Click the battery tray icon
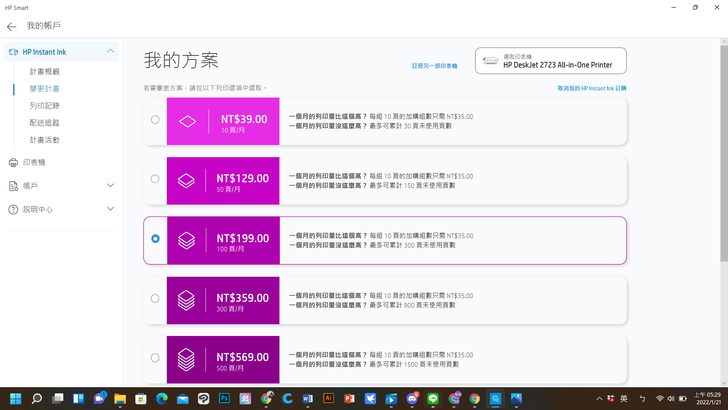Screen dimensions: 728x410 click(683, 398)
